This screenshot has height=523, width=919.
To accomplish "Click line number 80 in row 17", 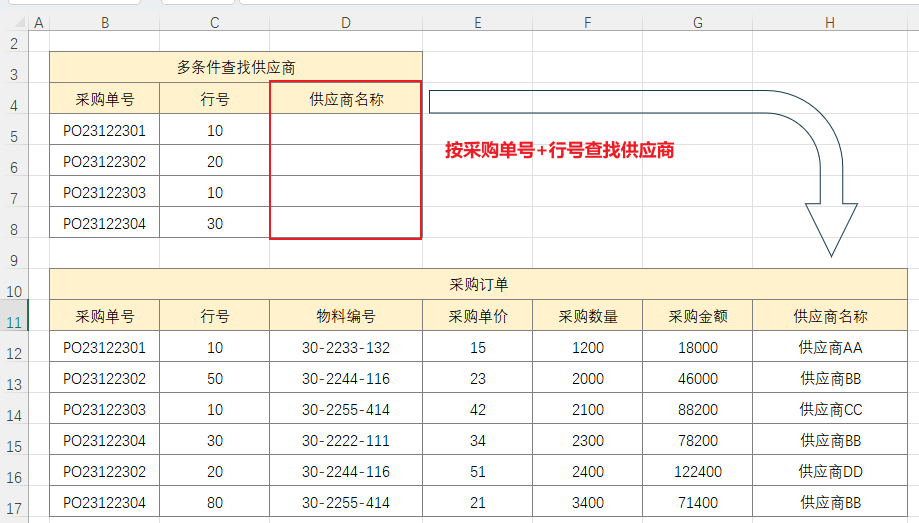I will coord(215,502).
